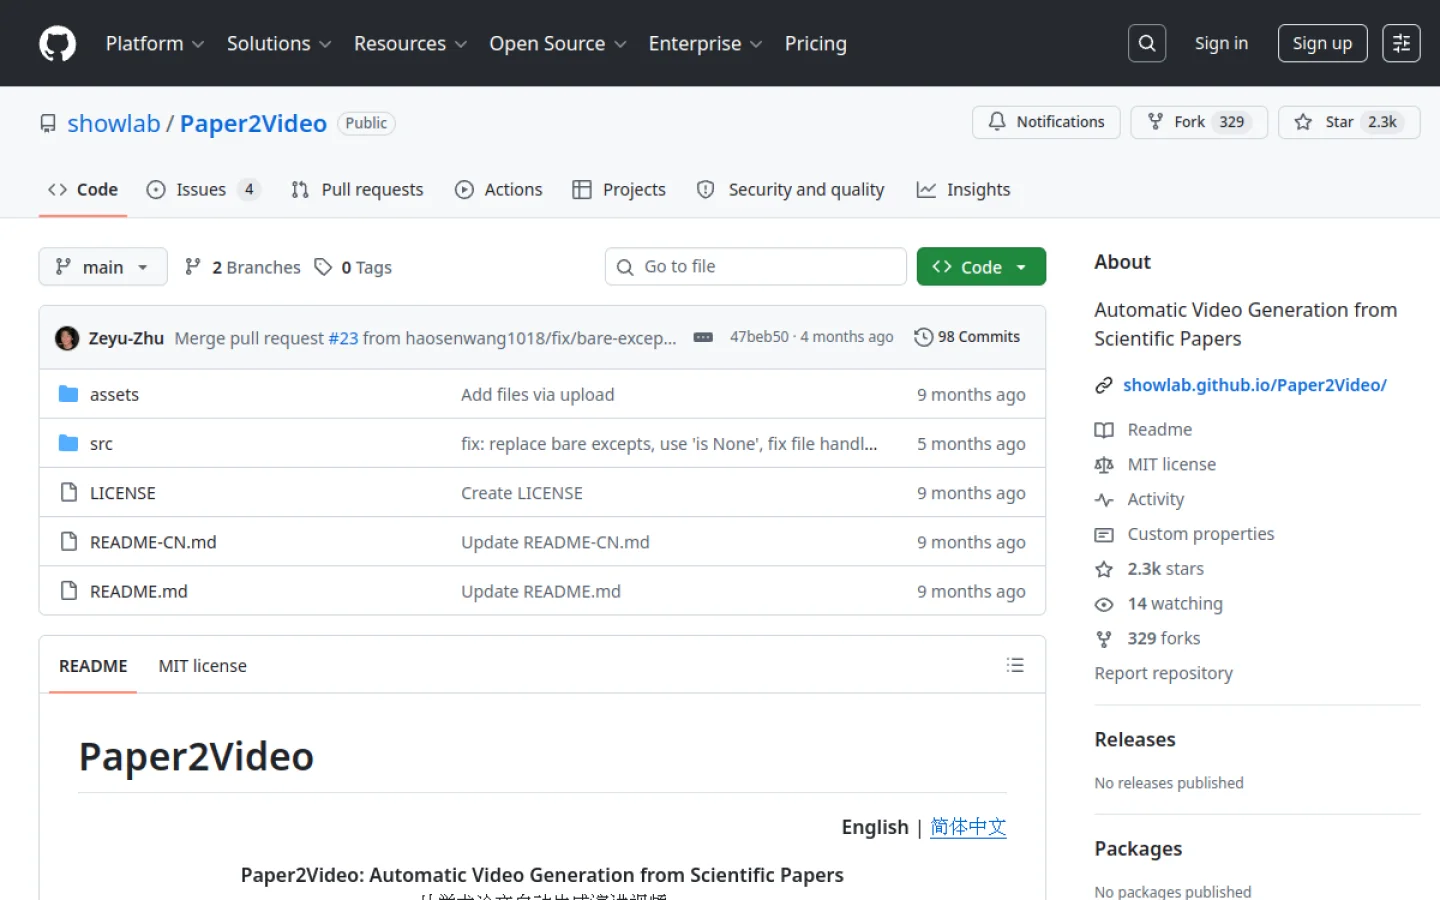Click the Custom properties icon

tap(1104, 535)
